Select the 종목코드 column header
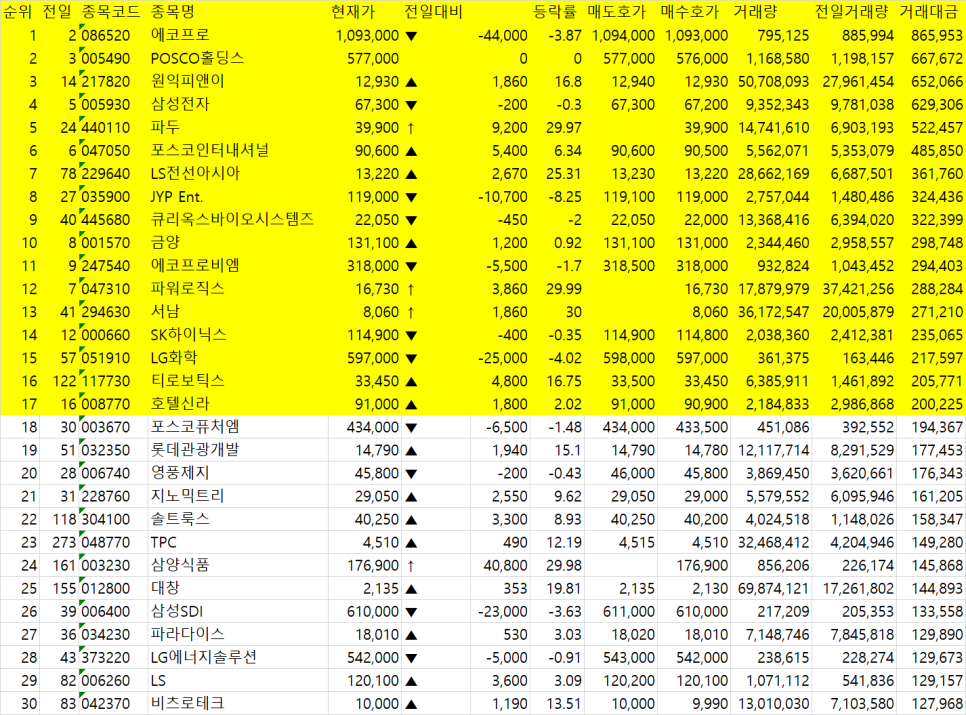 111,12
